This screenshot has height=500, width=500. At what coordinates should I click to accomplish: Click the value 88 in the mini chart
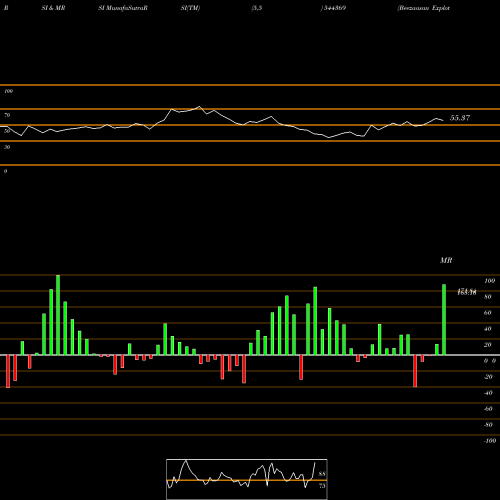tap(322, 474)
